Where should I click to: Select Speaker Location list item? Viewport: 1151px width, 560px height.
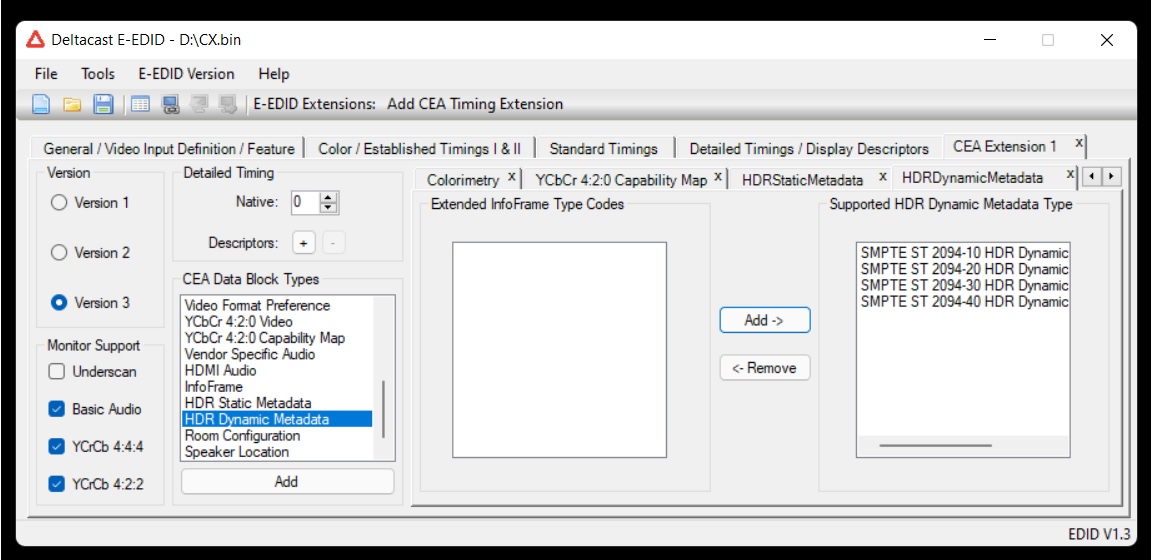click(x=277, y=452)
